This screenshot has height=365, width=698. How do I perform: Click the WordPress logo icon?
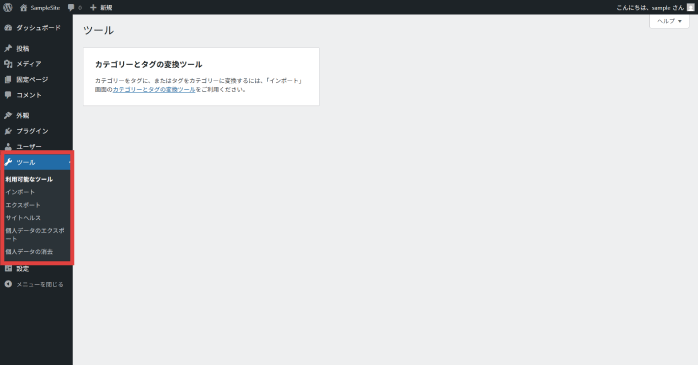(8, 7)
